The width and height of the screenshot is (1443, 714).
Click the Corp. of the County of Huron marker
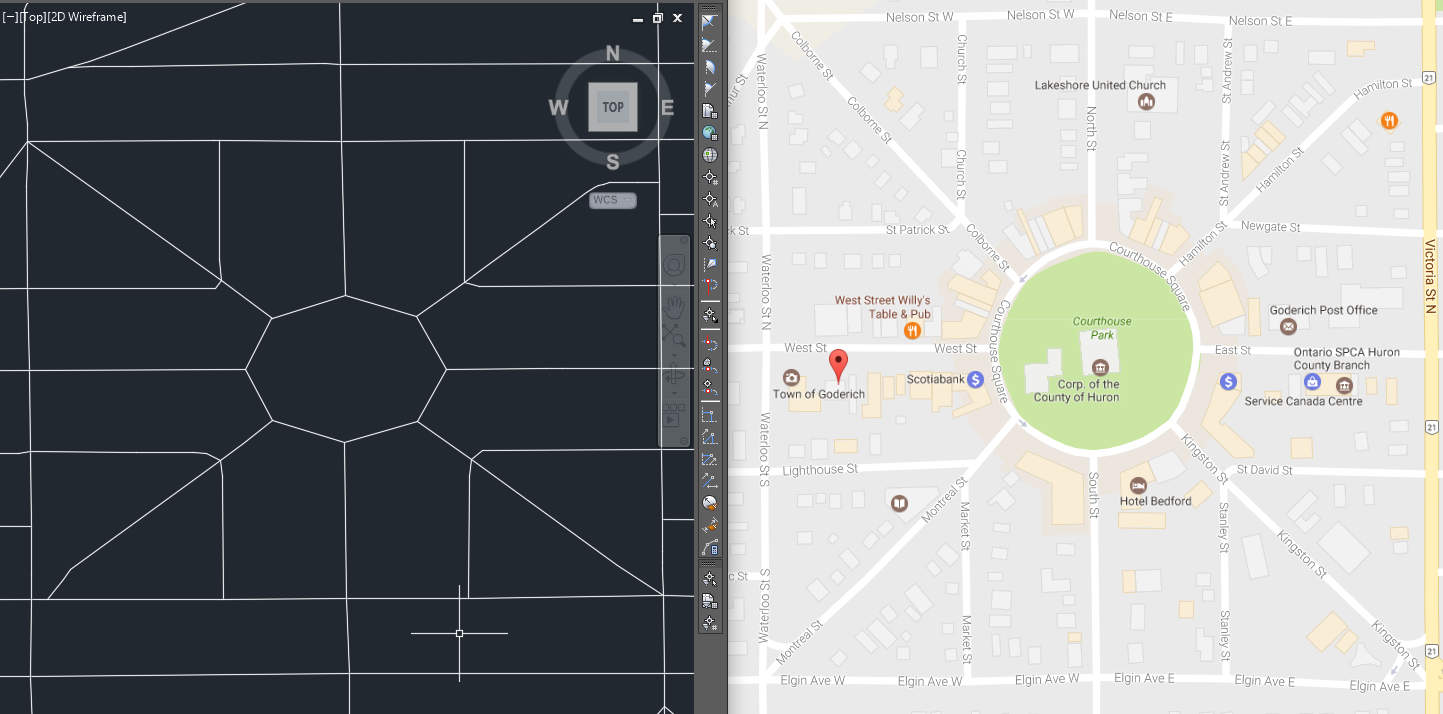(x=1101, y=367)
